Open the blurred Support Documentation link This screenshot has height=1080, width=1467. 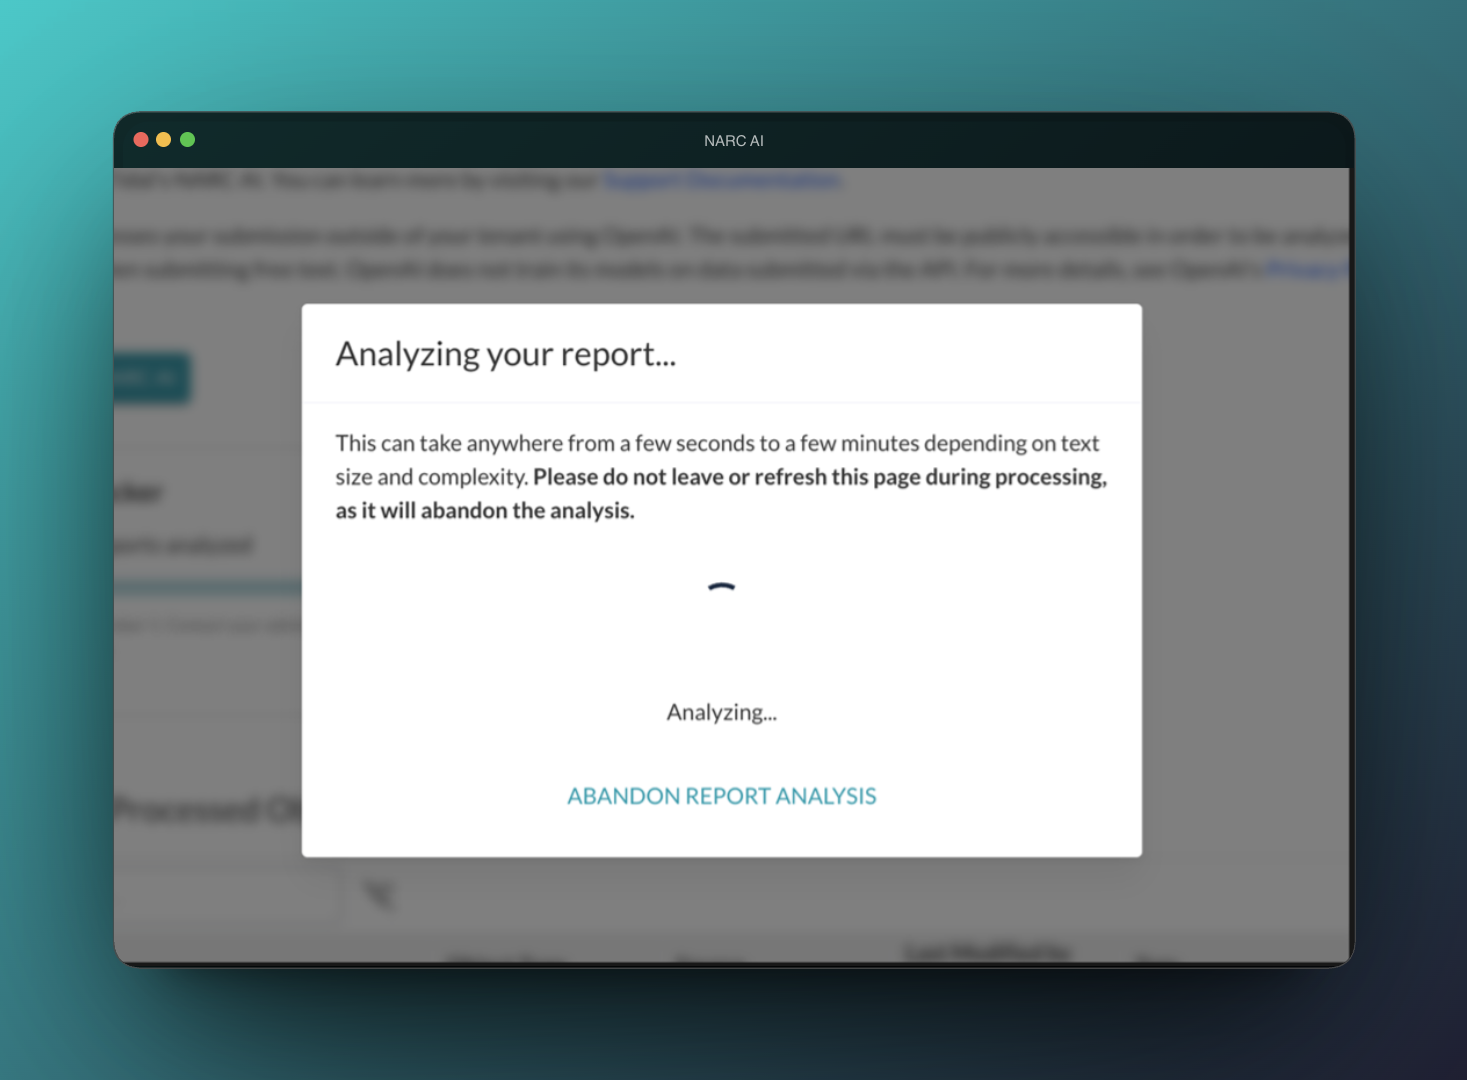point(722,181)
